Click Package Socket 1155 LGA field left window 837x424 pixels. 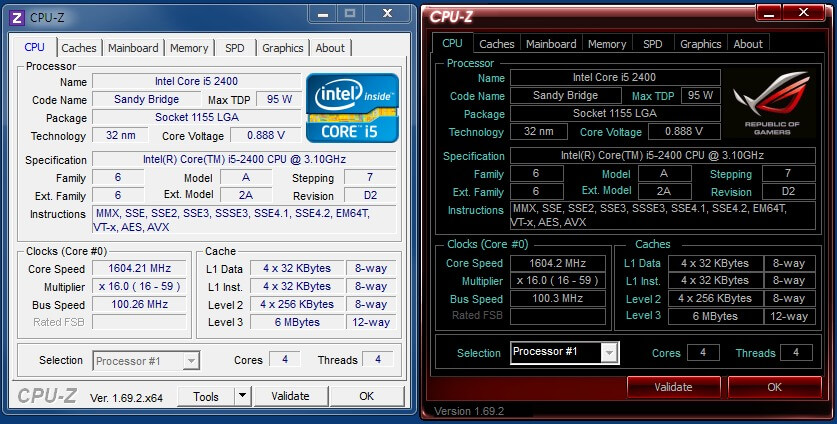point(196,117)
